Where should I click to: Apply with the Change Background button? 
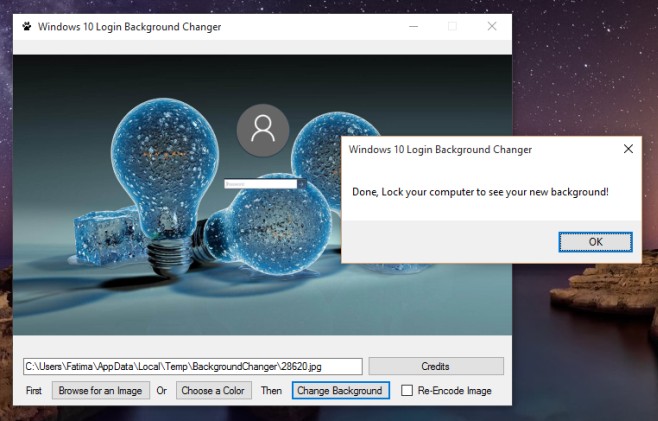coord(340,390)
